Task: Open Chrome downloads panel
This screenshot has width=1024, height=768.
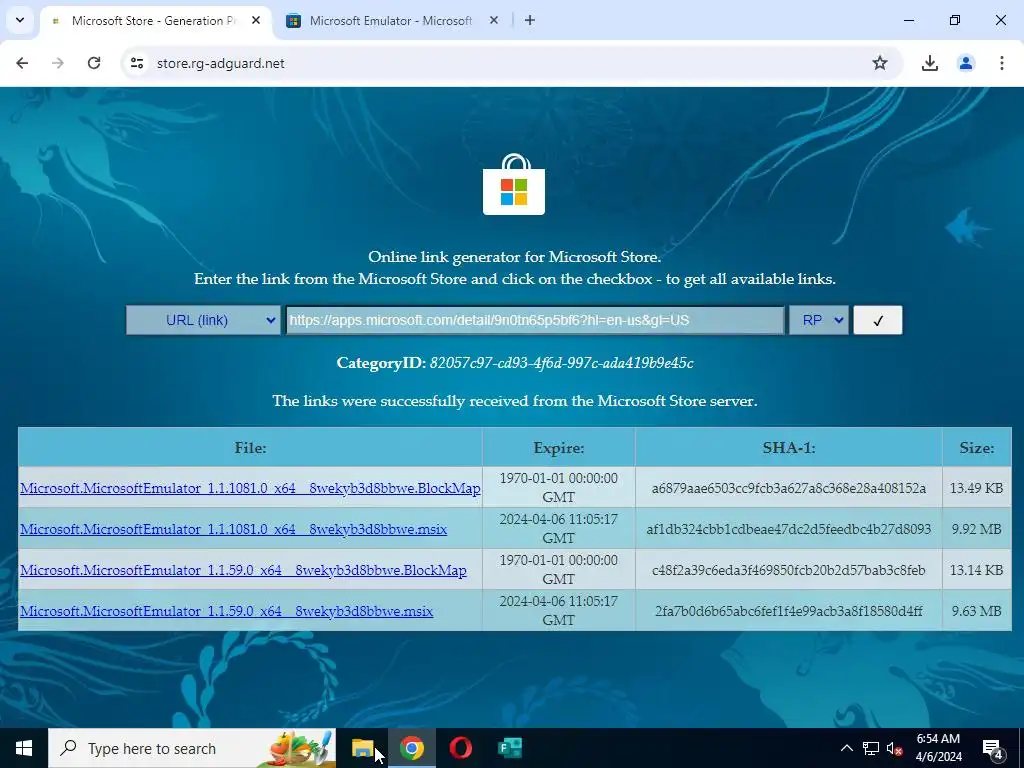Action: (x=929, y=63)
